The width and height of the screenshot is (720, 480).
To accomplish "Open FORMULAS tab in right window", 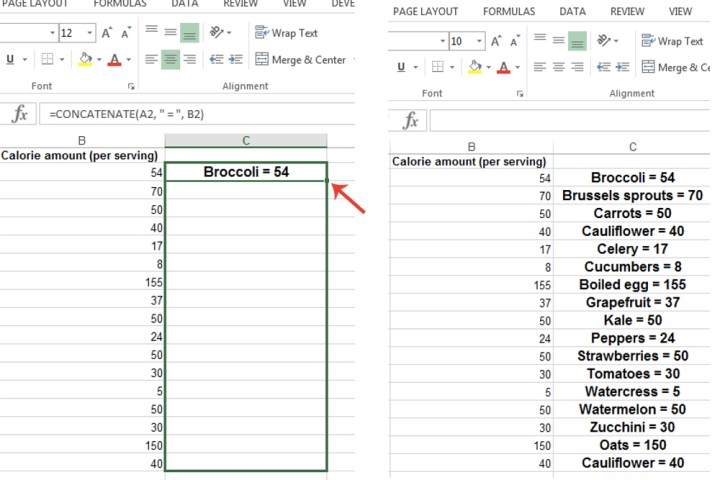I will pos(509,11).
